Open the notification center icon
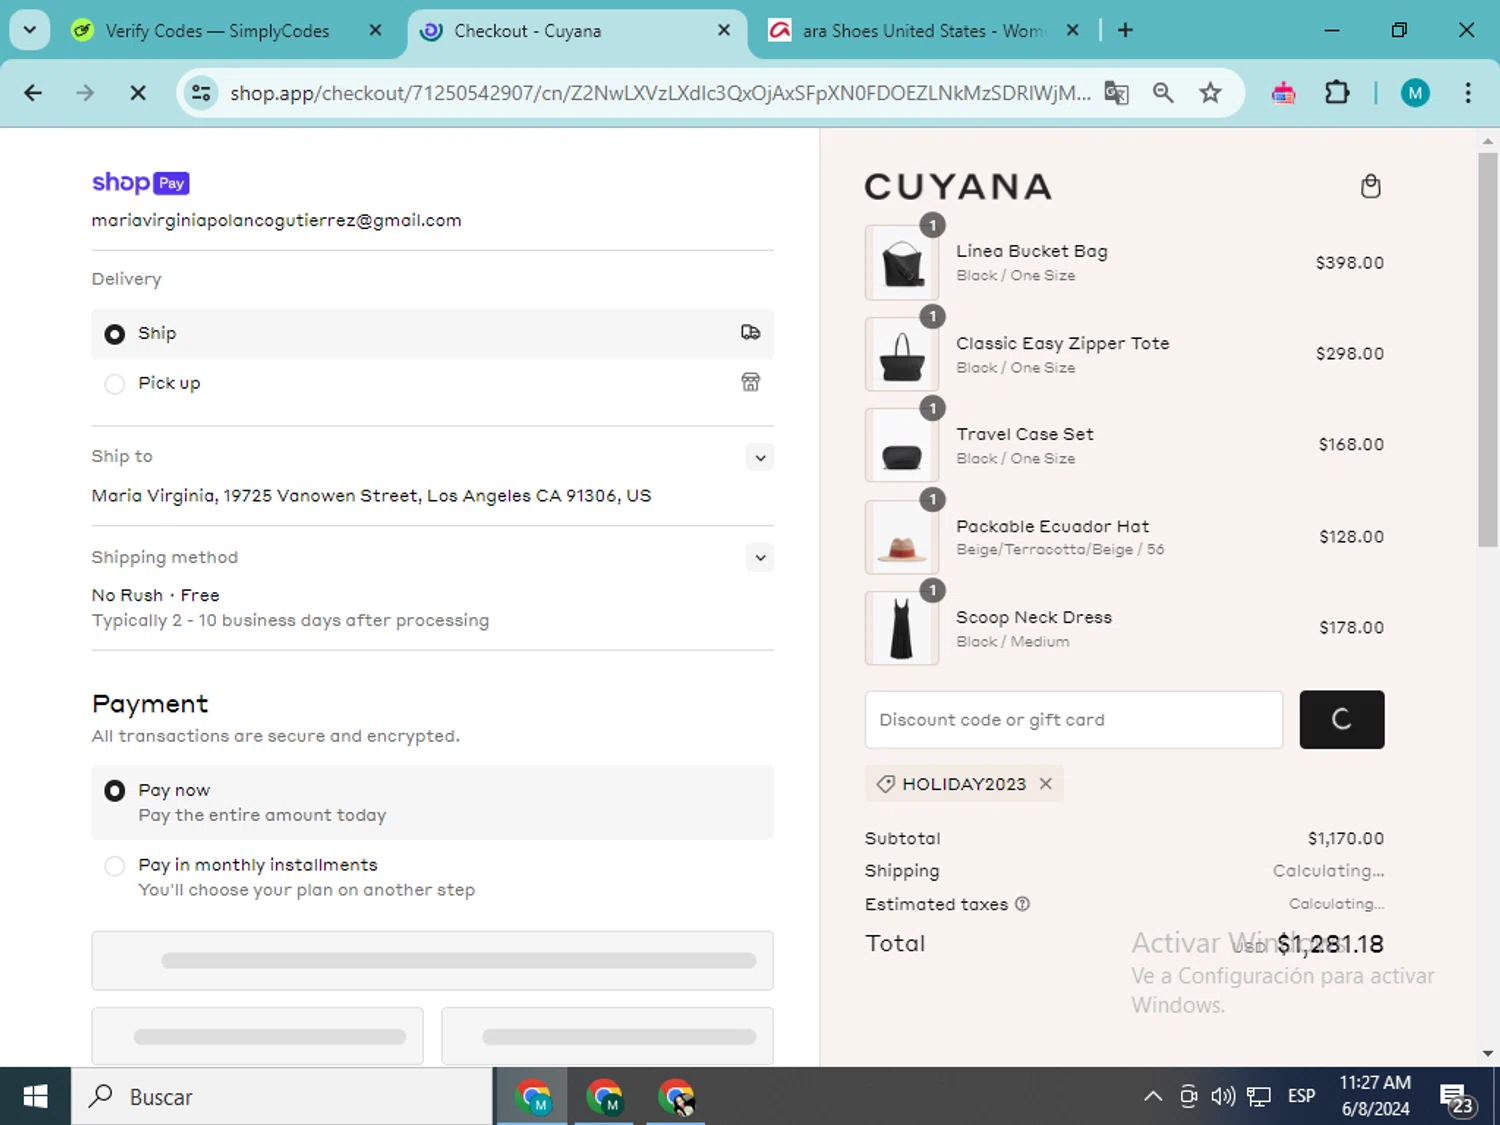The height and width of the screenshot is (1125, 1500). click(1457, 1098)
